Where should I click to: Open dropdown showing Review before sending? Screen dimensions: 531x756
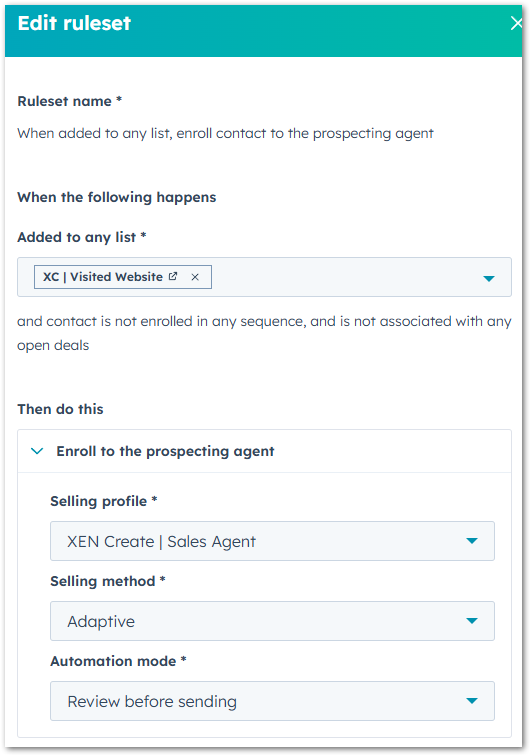tap(272, 701)
